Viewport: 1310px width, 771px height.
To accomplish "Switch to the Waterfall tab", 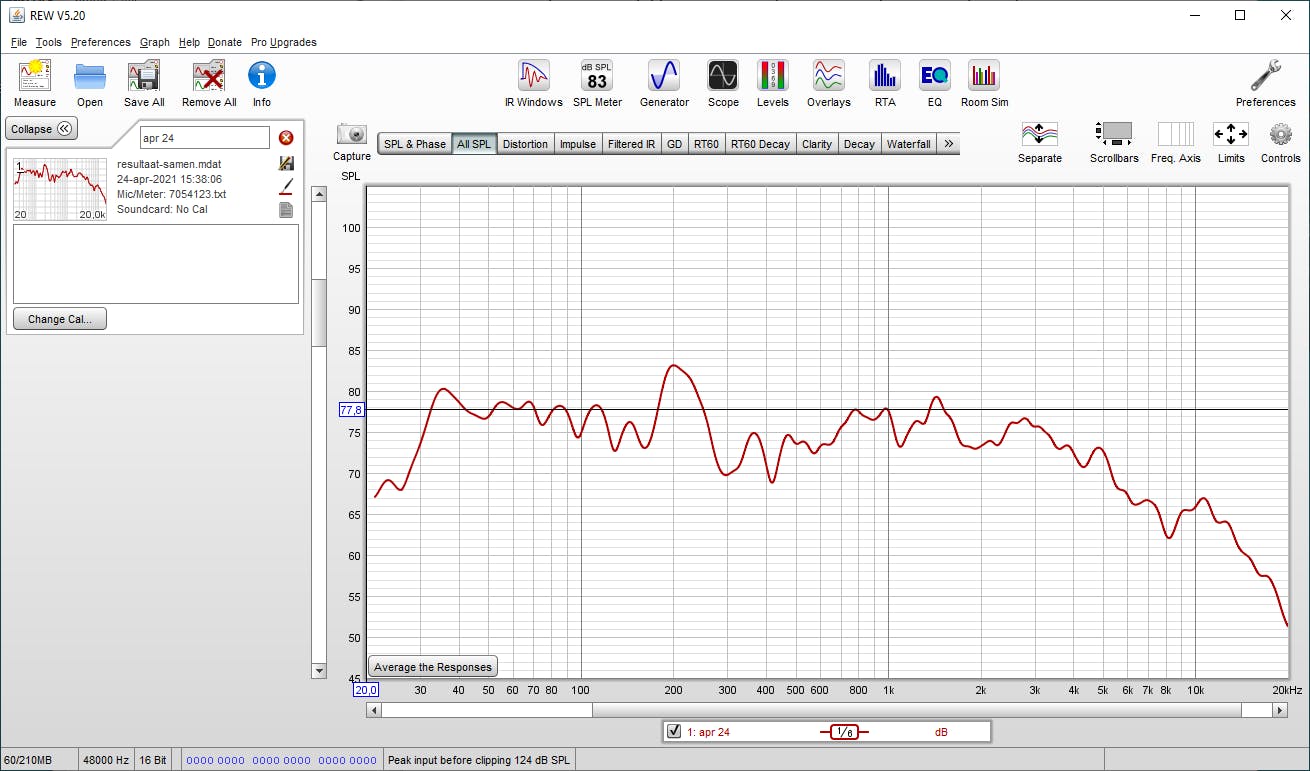I will point(908,144).
